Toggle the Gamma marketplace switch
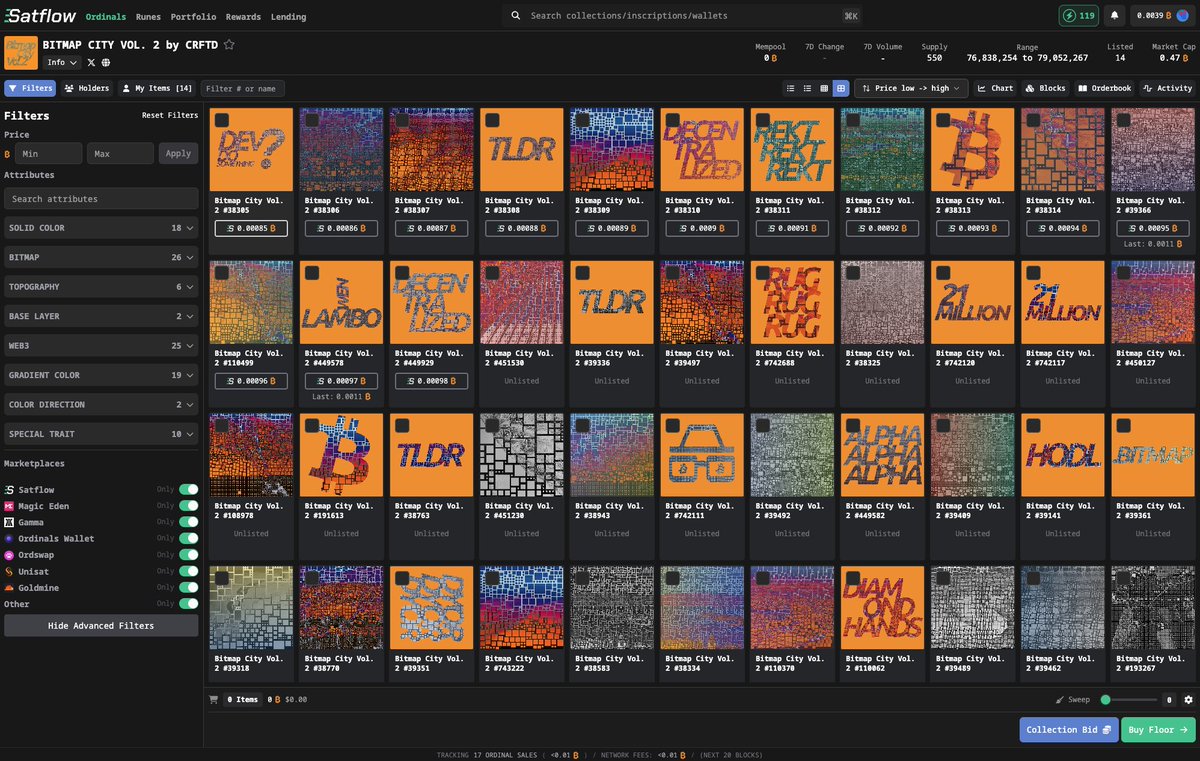The image size is (1200, 761). tap(188, 522)
